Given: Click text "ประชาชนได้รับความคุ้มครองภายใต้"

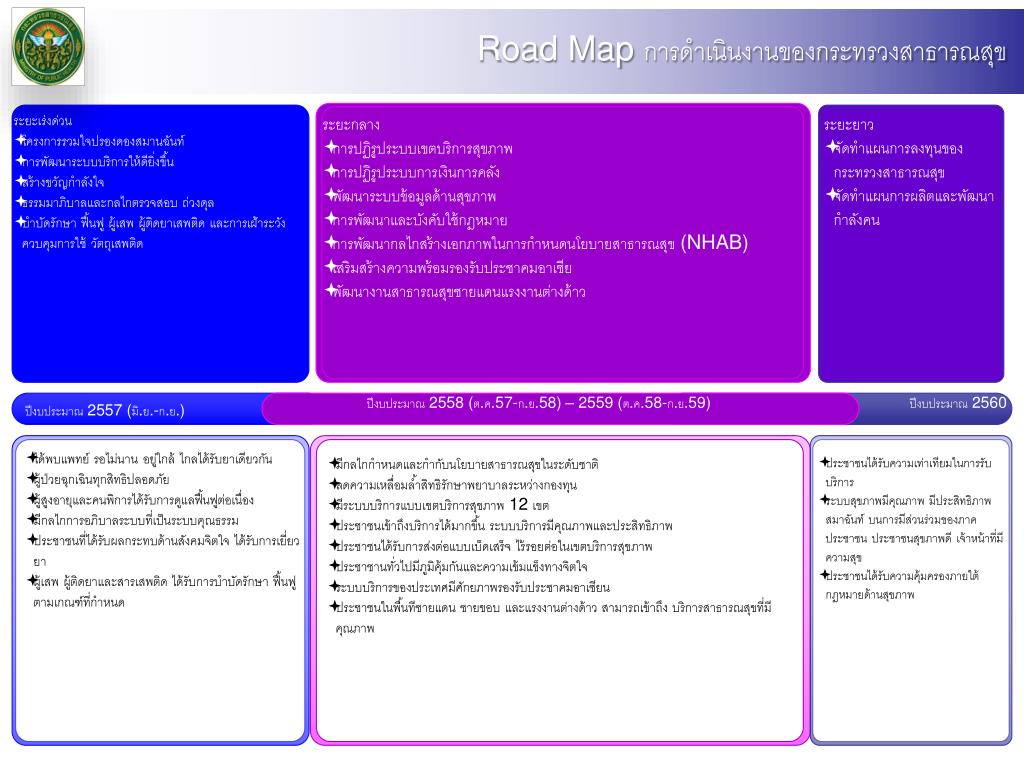Looking at the screenshot, I should coord(903,576).
